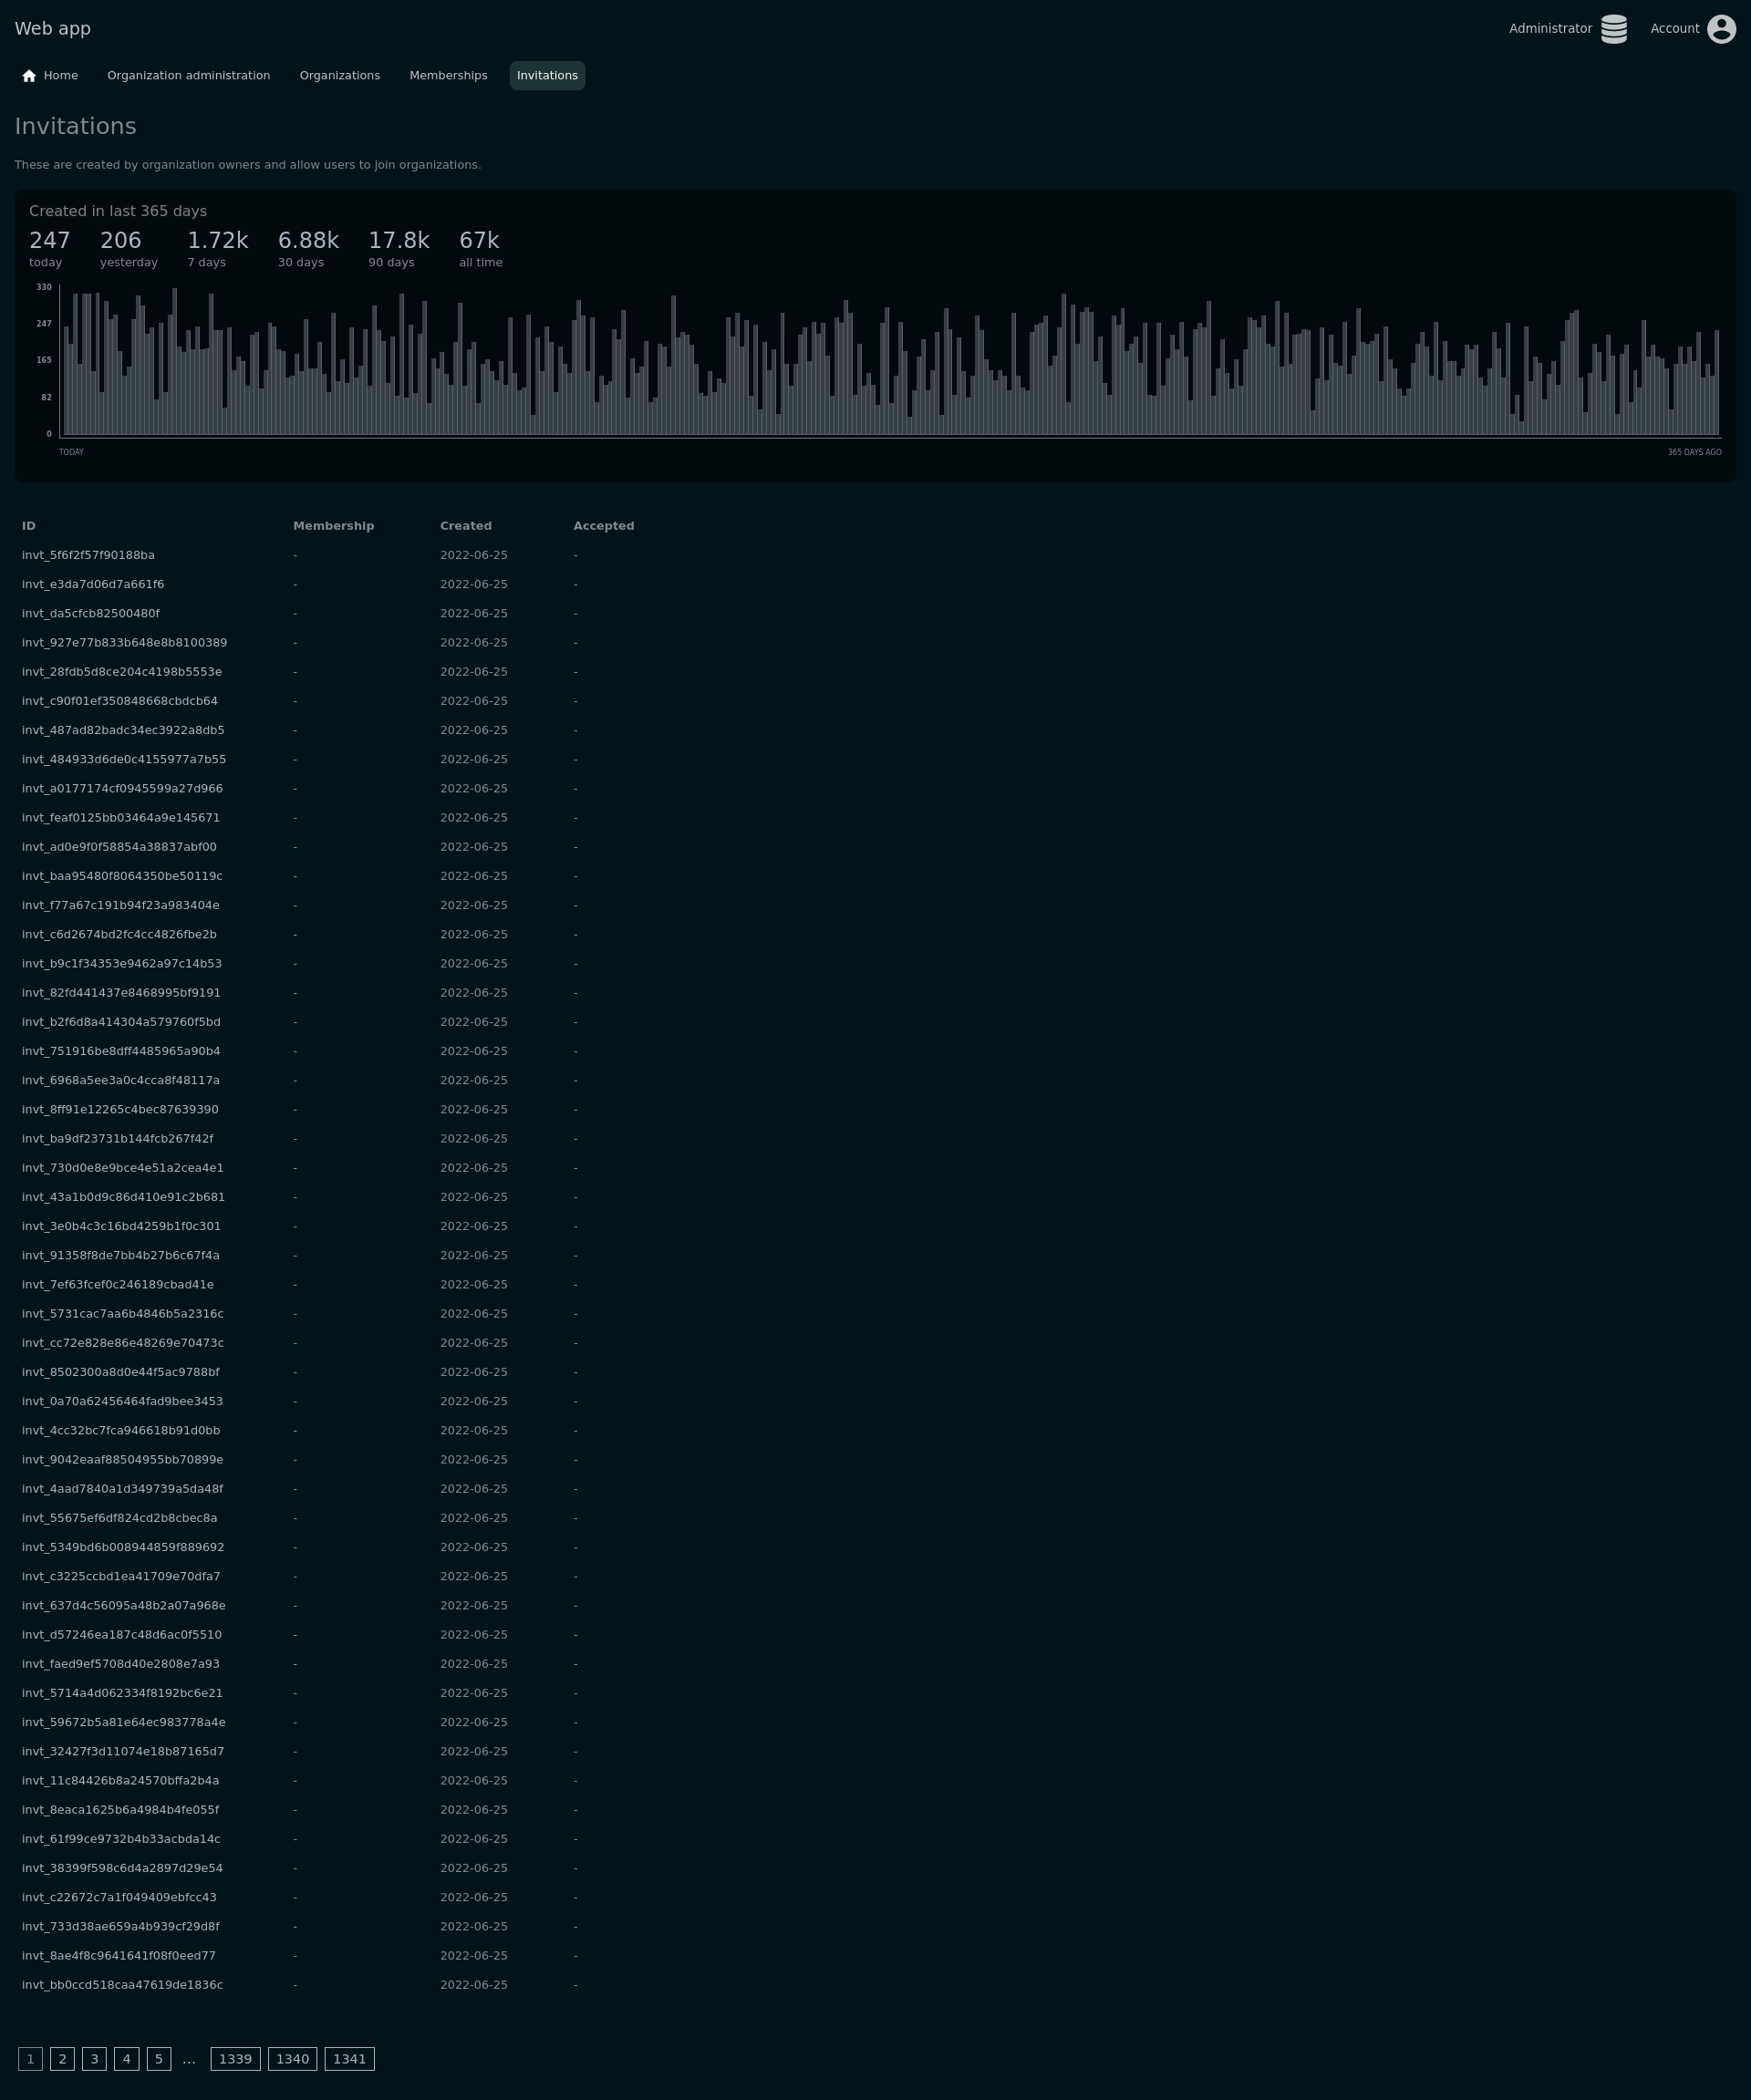Switch to the Organizations tab
Viewport: 1751px width, 2100px height.
tap(339, 76)
